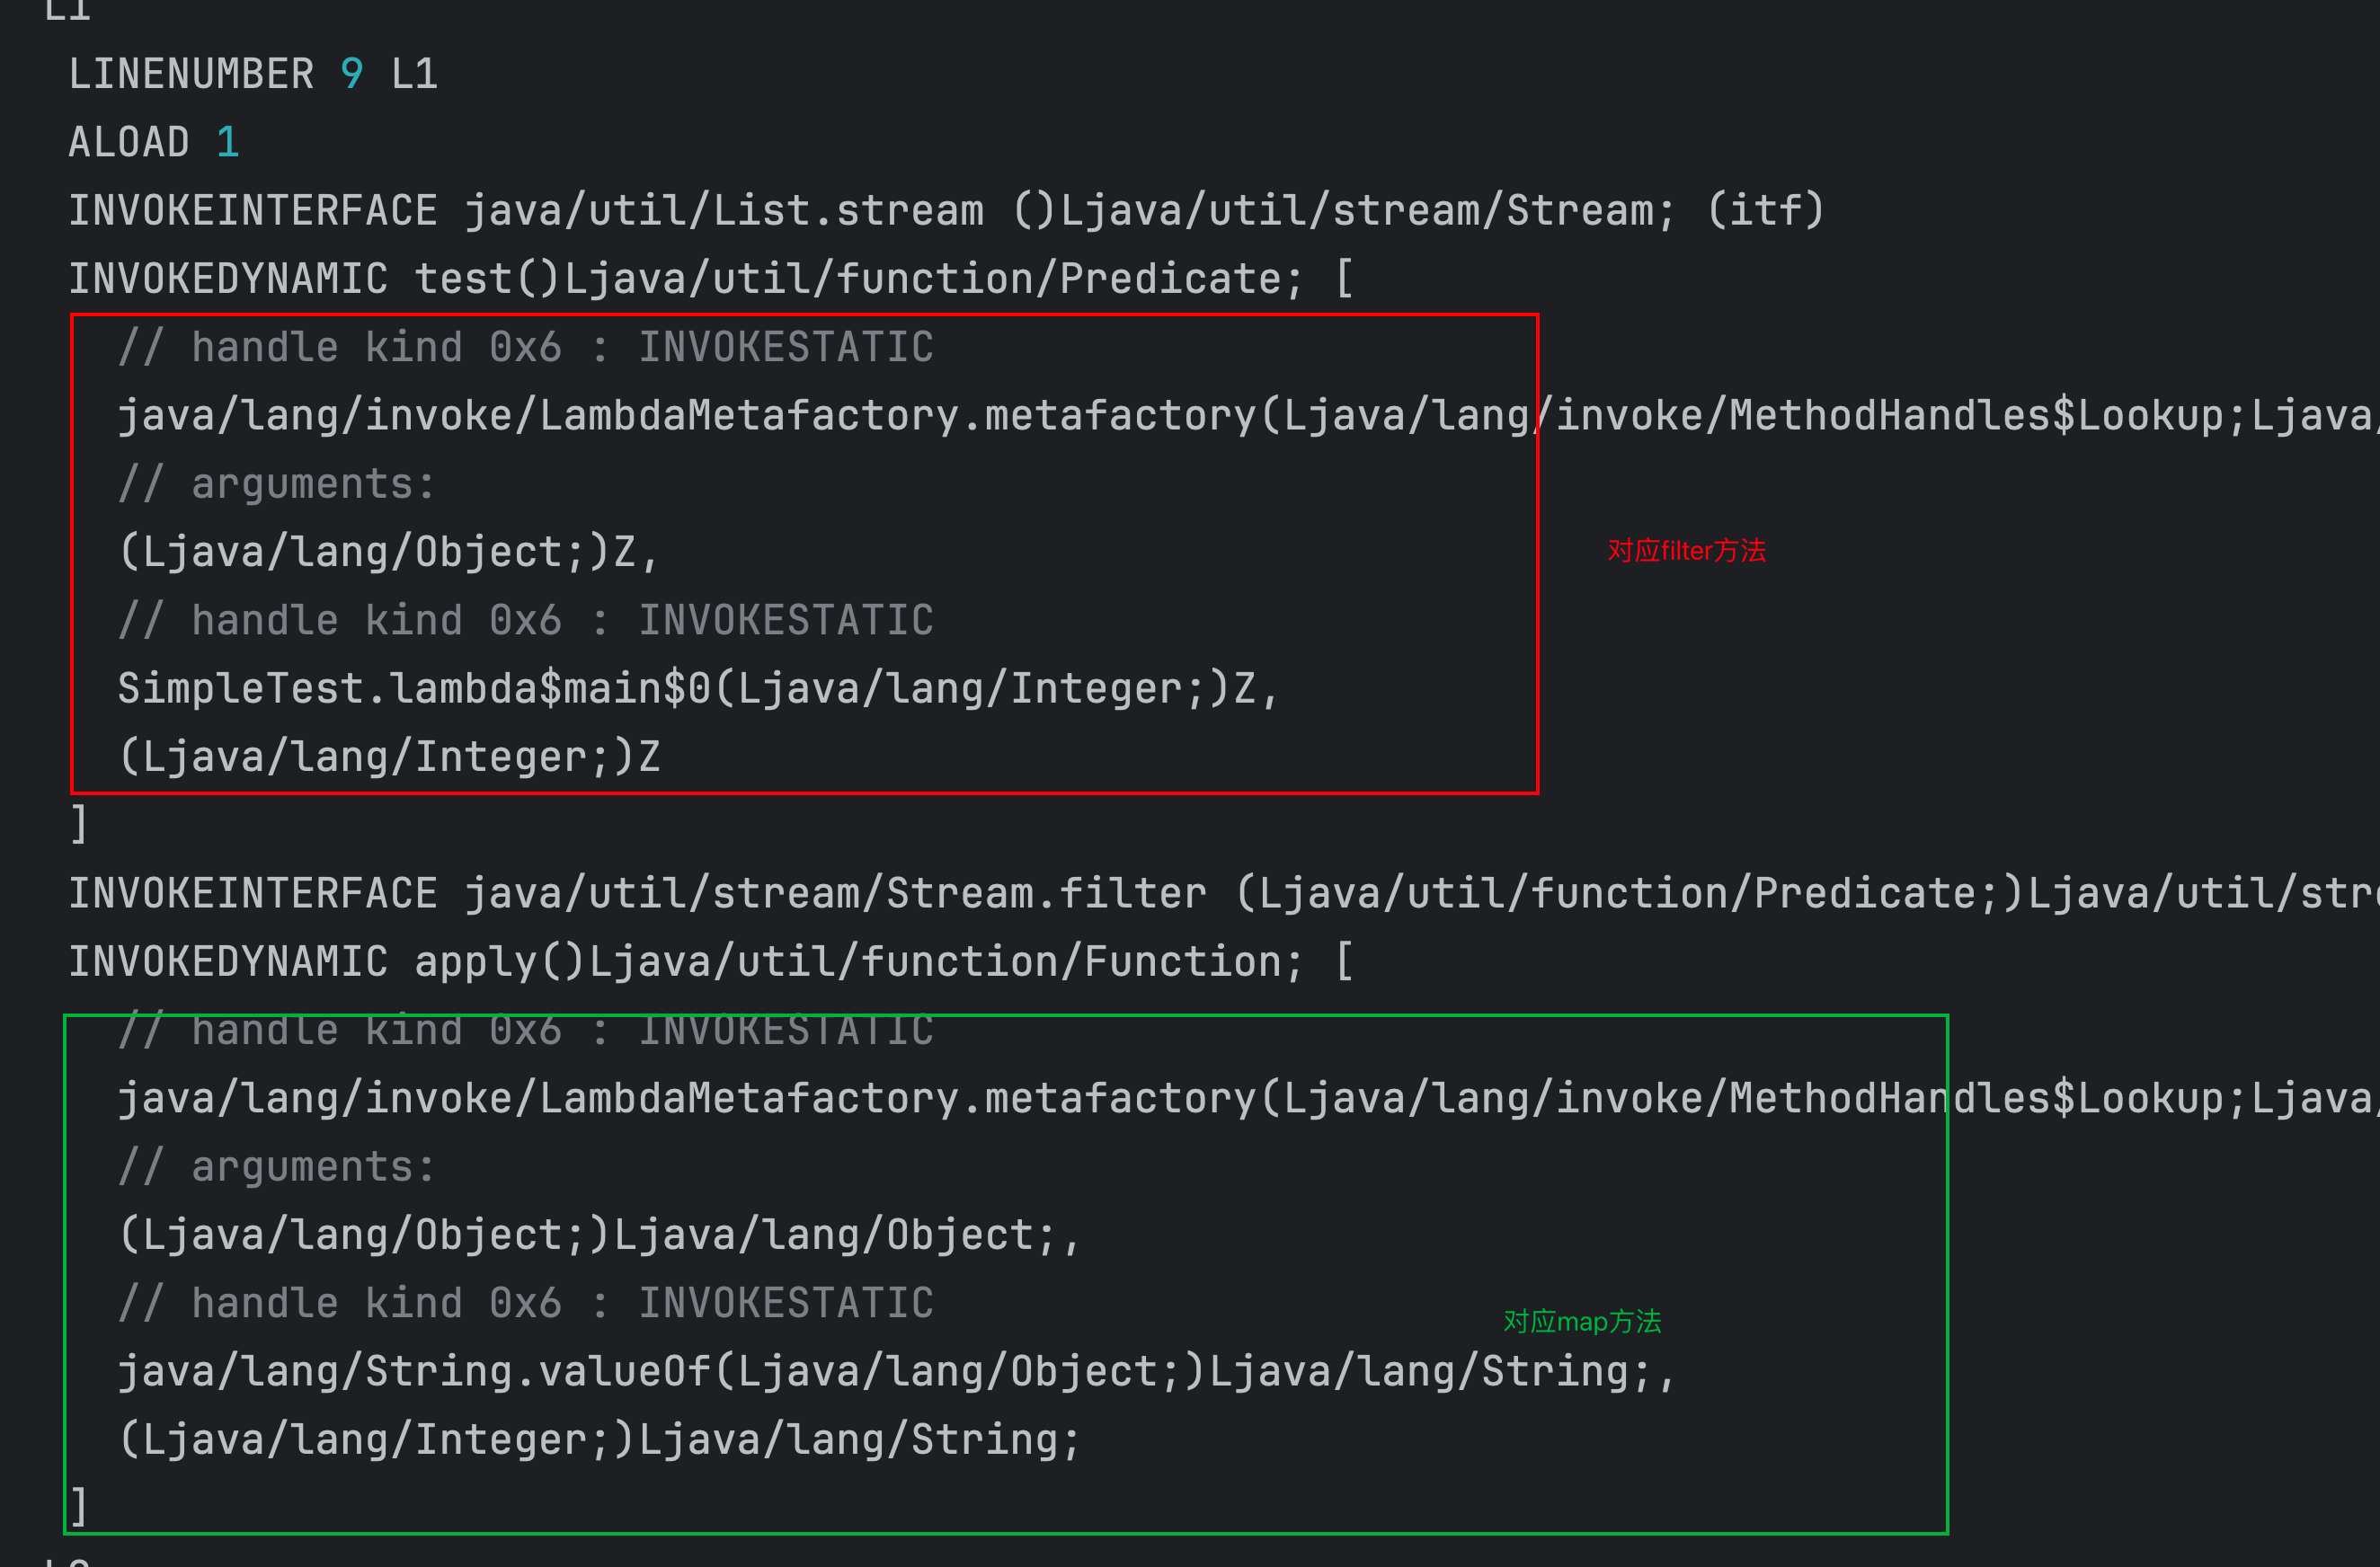Click the first handle kind 0x6 comment
This screenshot has width=2380, height=1567.
pyautogui.click(x=525, y=347)
